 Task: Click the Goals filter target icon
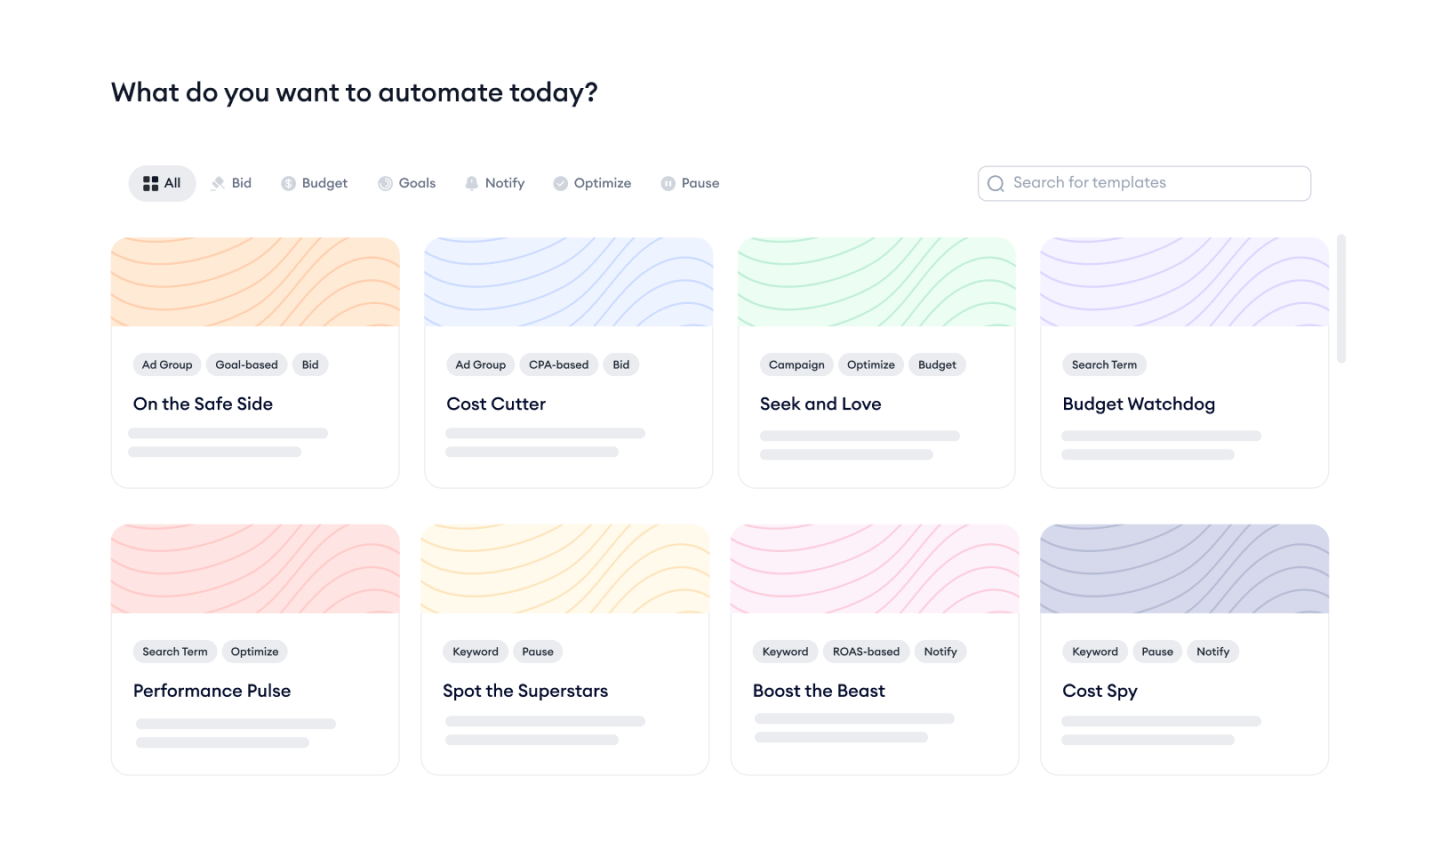(x=385, y=183)
